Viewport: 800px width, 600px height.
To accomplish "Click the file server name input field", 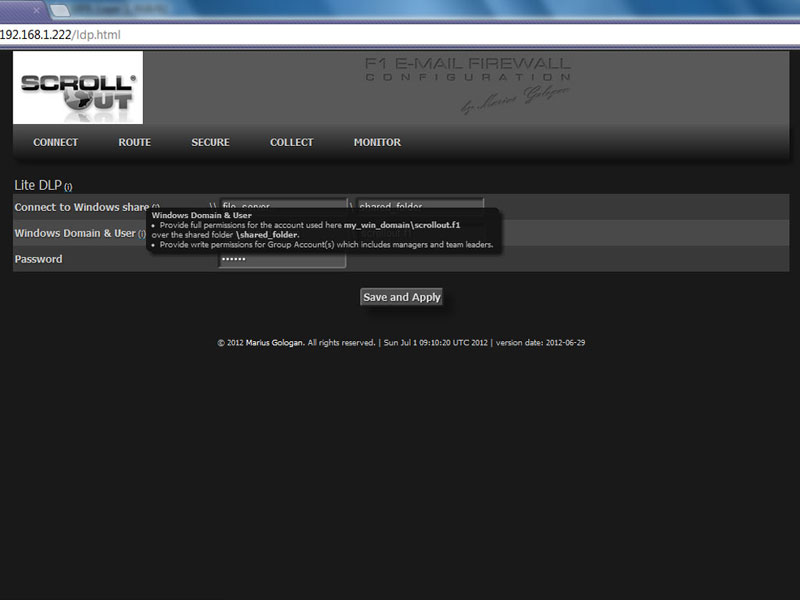I will (x=282, y=205).
